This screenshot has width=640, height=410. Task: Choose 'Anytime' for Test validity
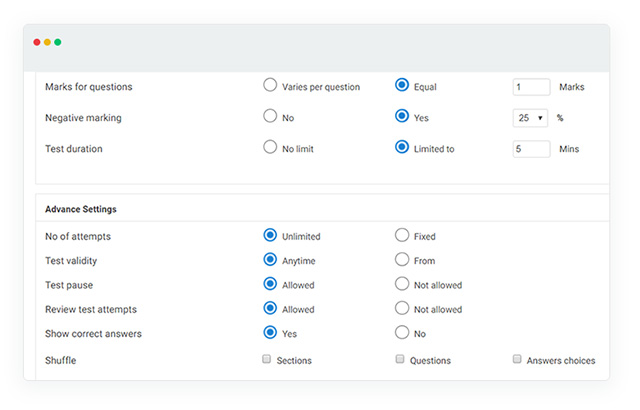point(270,259)
